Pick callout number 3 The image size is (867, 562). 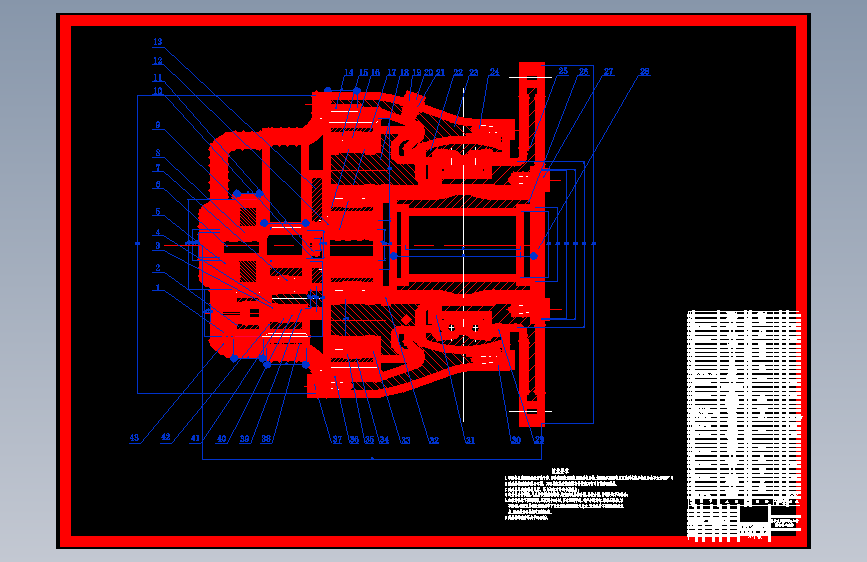158,246
